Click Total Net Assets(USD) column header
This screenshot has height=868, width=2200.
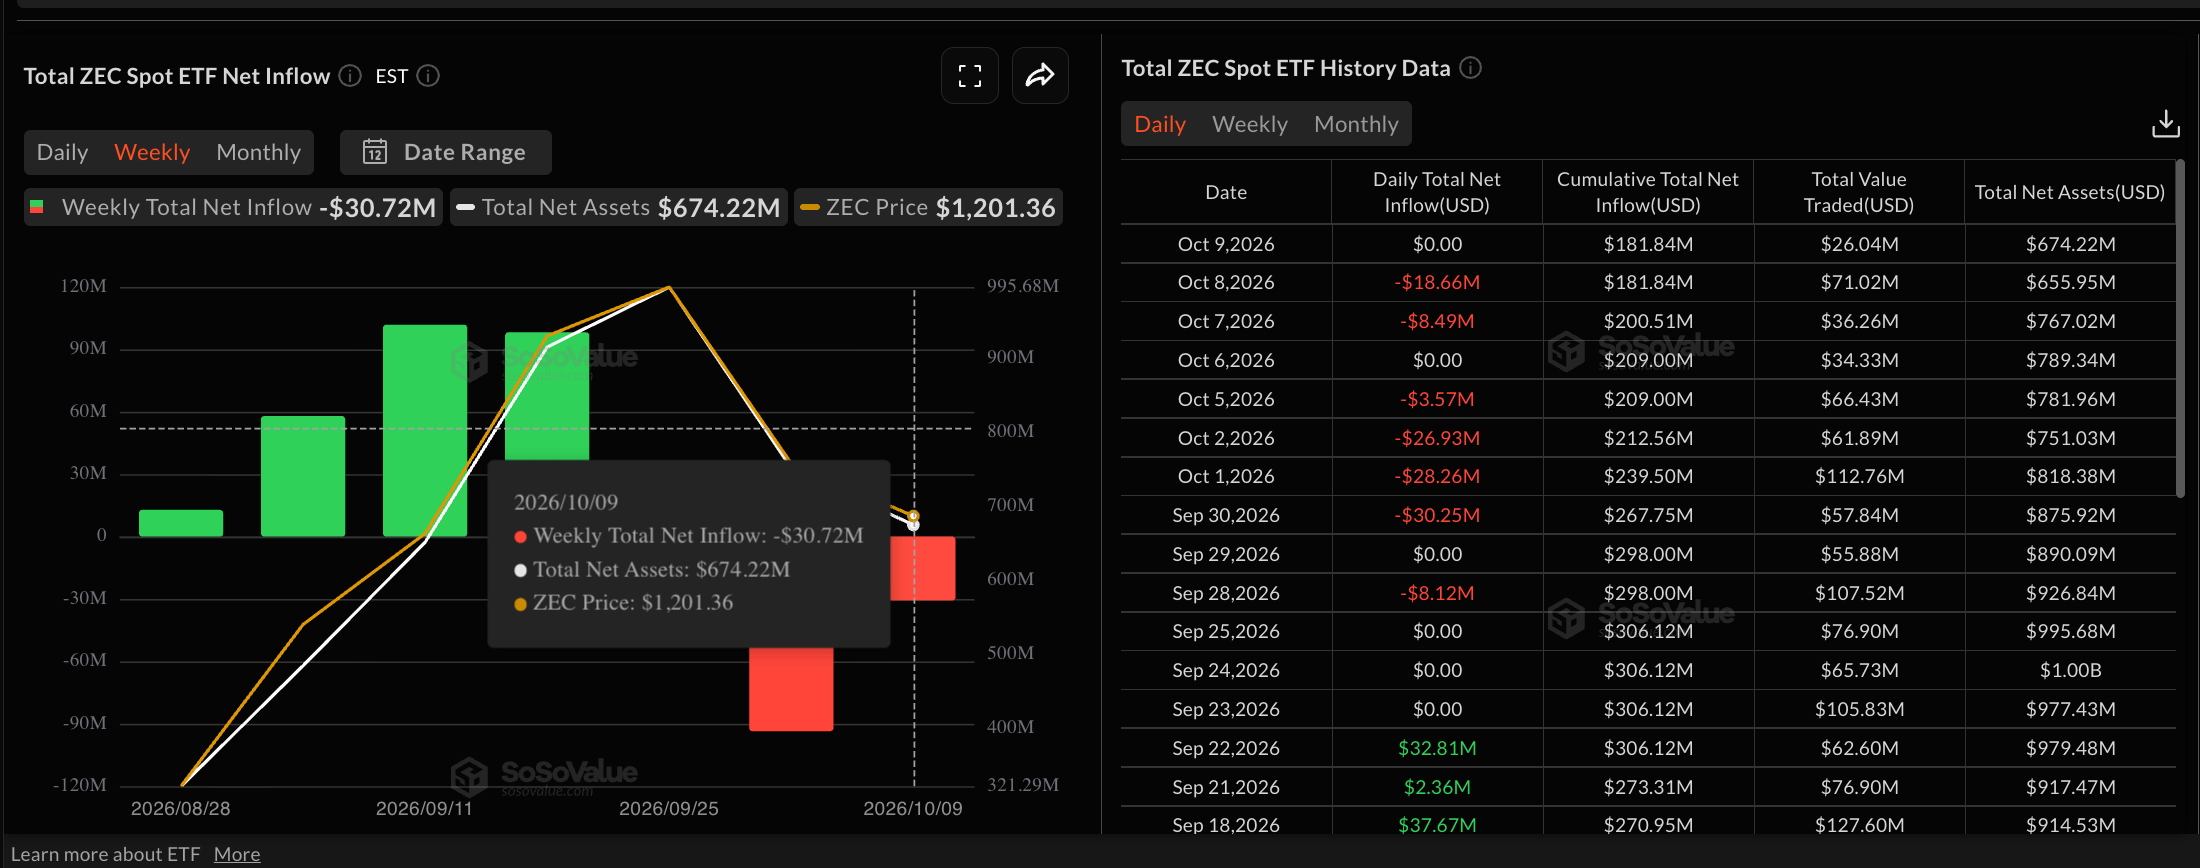point(2070,192)
